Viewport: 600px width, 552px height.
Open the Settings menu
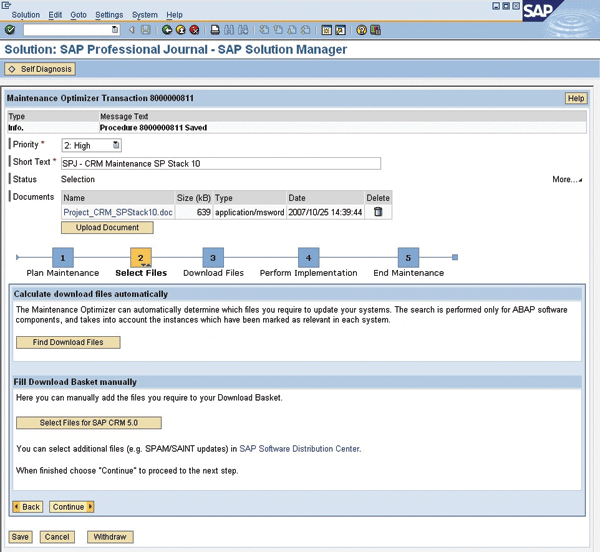pos(109,15)
